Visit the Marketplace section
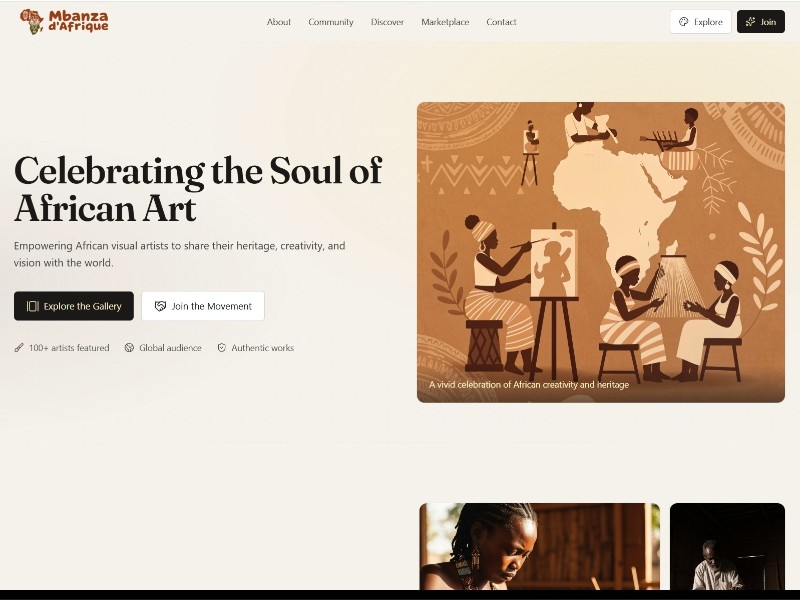Viewport: 800px width, 600px height. tap(445, 22)
